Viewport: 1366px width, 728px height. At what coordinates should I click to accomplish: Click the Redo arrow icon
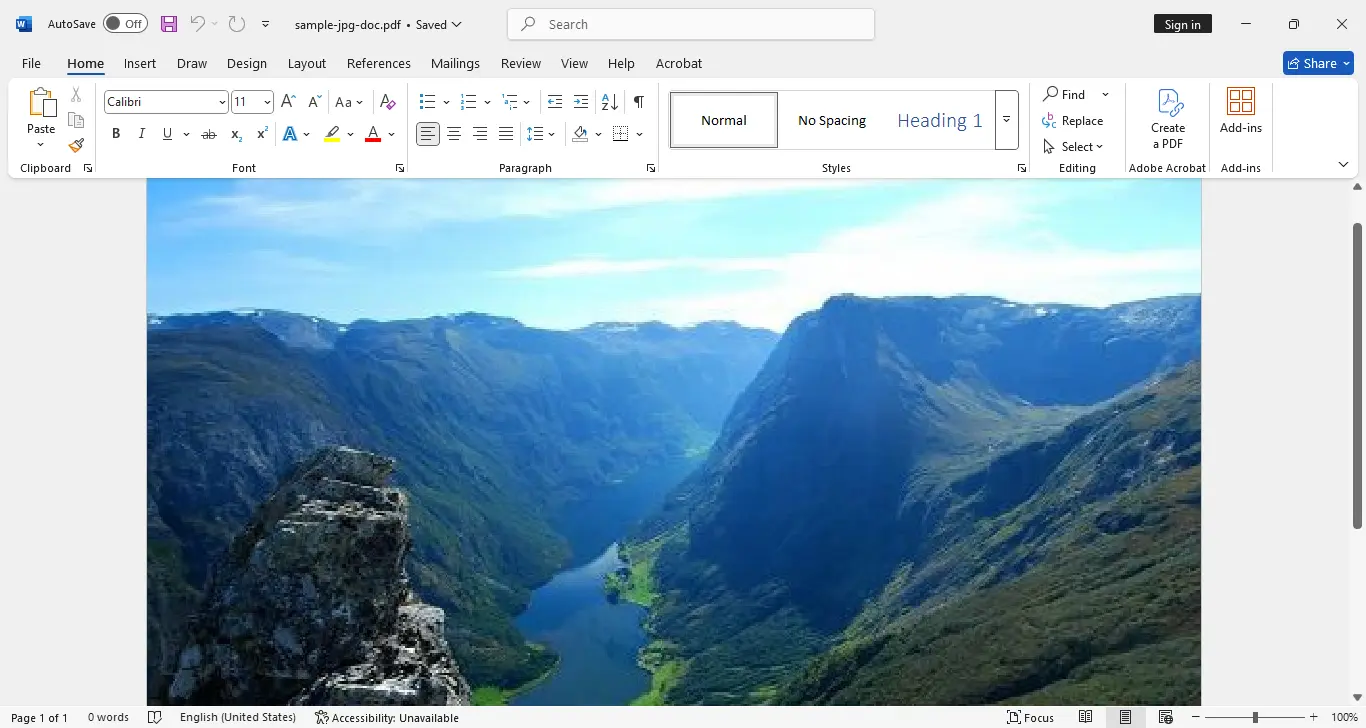[x=236, y=24]
